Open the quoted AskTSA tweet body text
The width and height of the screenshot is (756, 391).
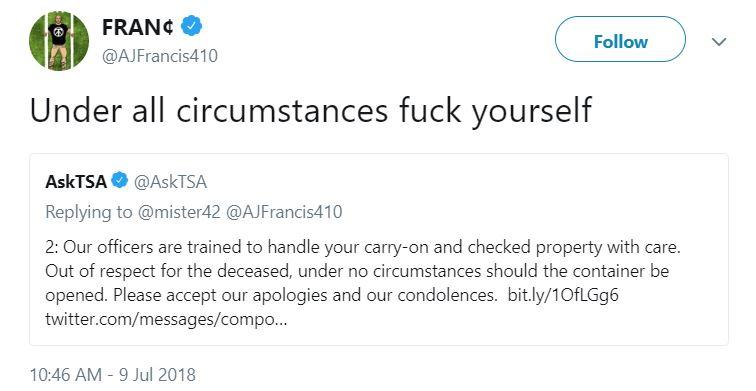[x=363, y=283]
